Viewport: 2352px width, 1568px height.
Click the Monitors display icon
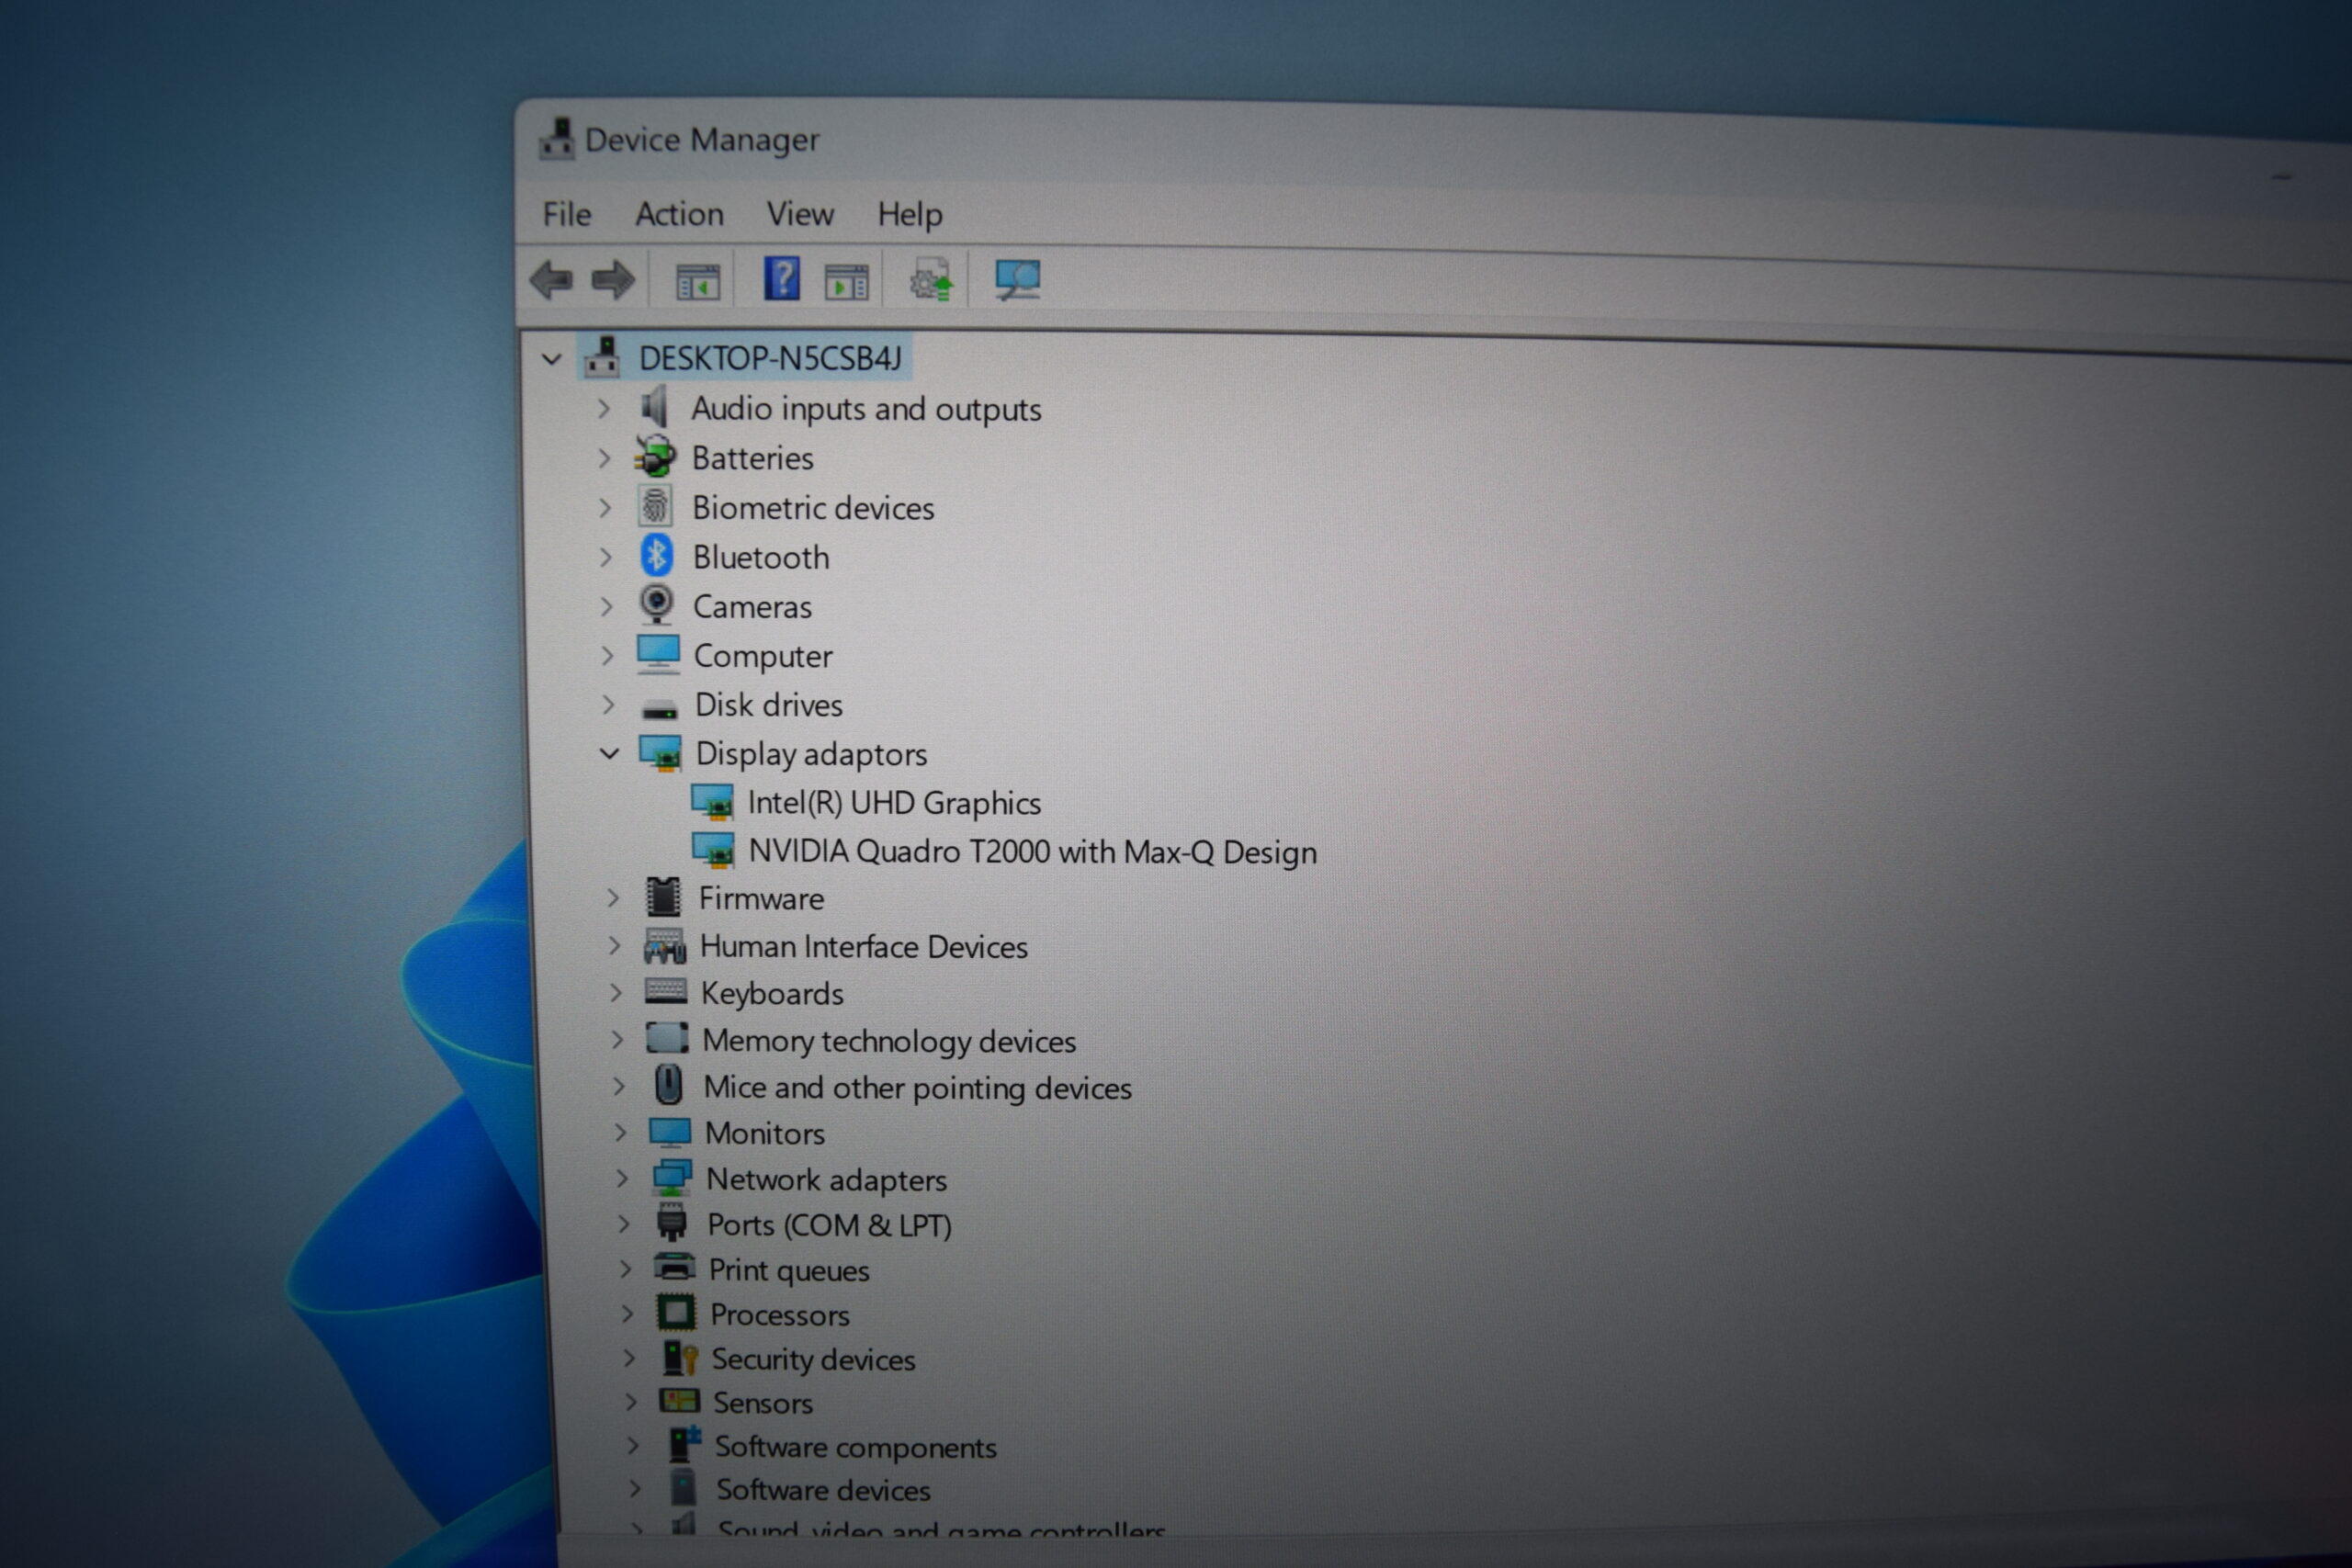point(669,1132)
